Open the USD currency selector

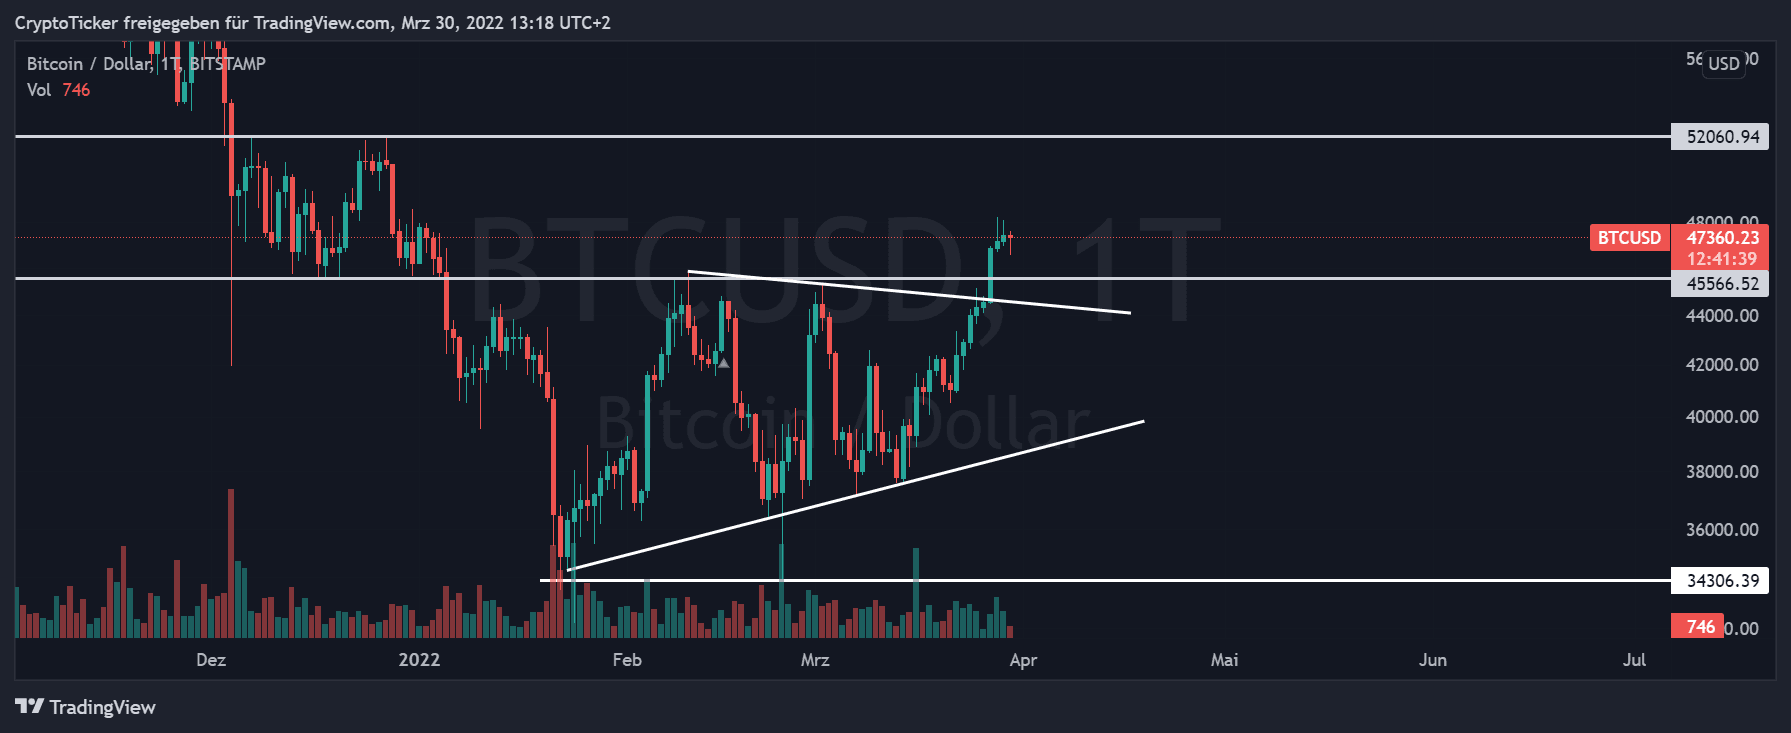click(1723, 63)
